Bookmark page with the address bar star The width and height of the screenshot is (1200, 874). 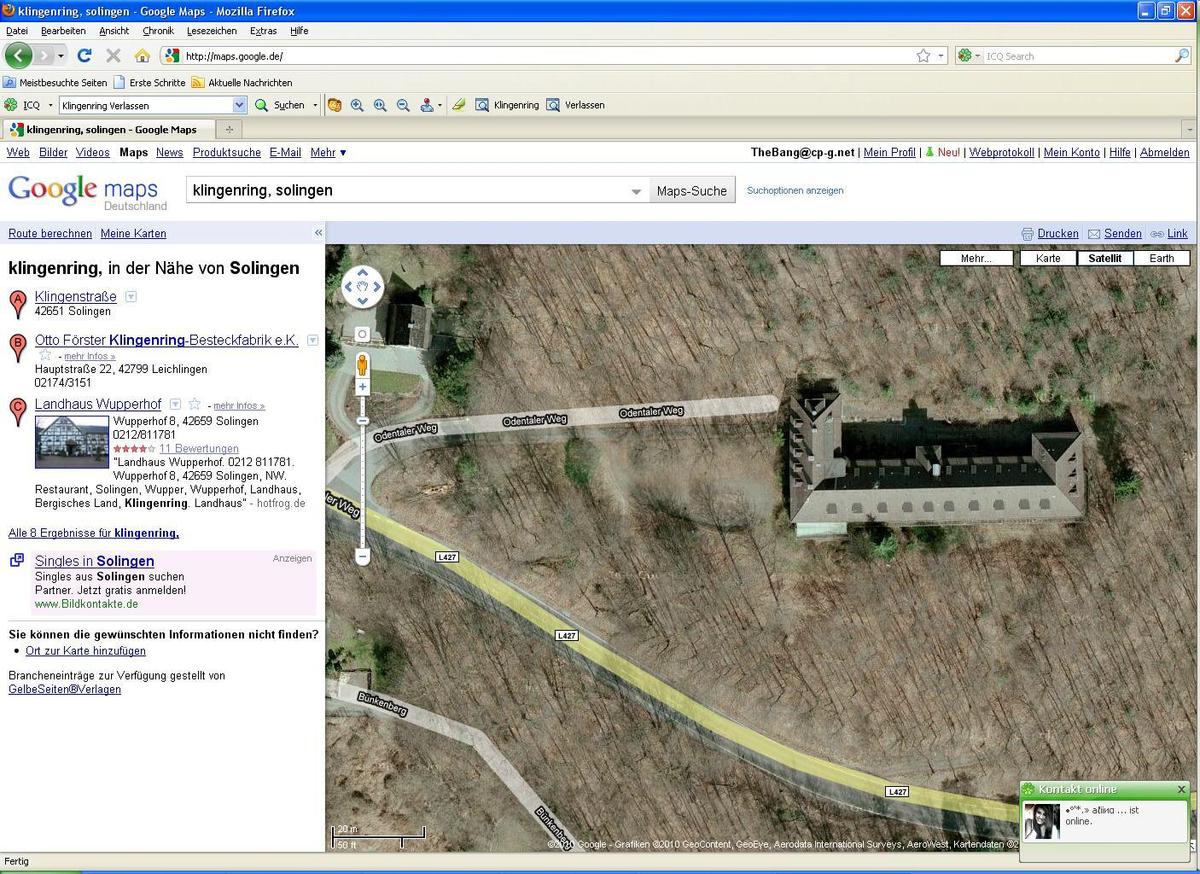[923, 56]
